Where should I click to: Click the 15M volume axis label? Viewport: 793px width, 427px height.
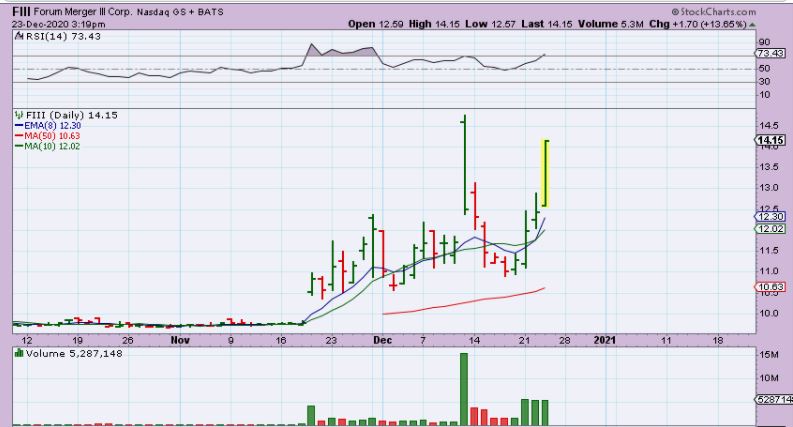[x=768, y=355]
